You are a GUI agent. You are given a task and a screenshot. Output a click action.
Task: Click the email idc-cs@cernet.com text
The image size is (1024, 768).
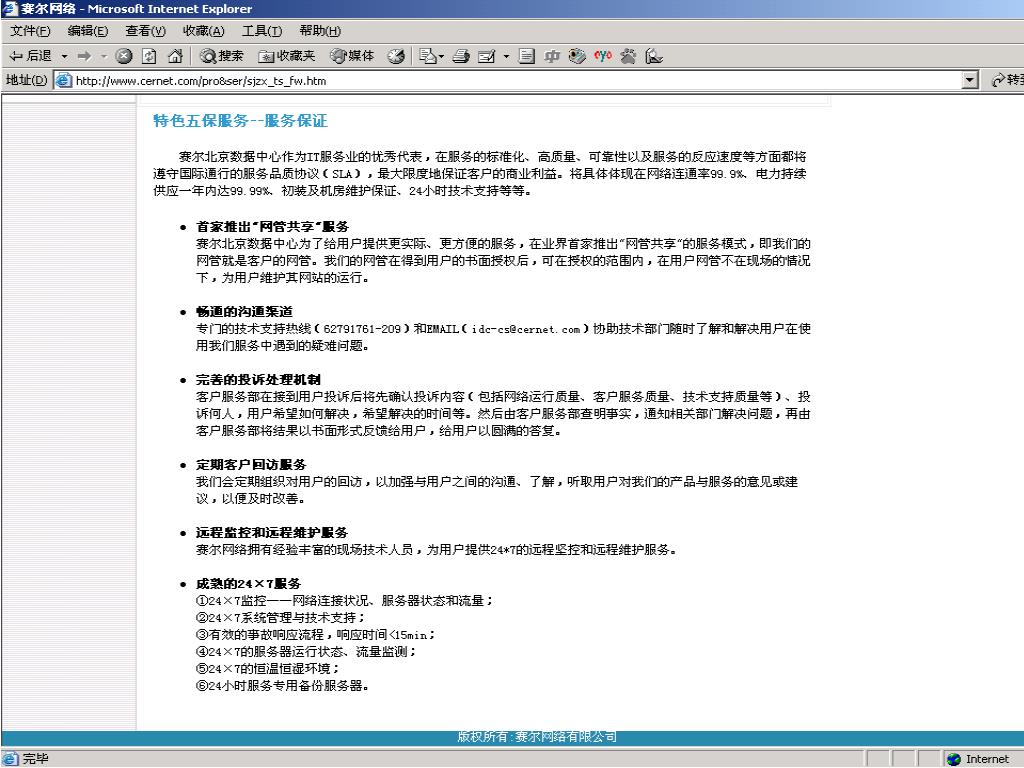[526, 329]
